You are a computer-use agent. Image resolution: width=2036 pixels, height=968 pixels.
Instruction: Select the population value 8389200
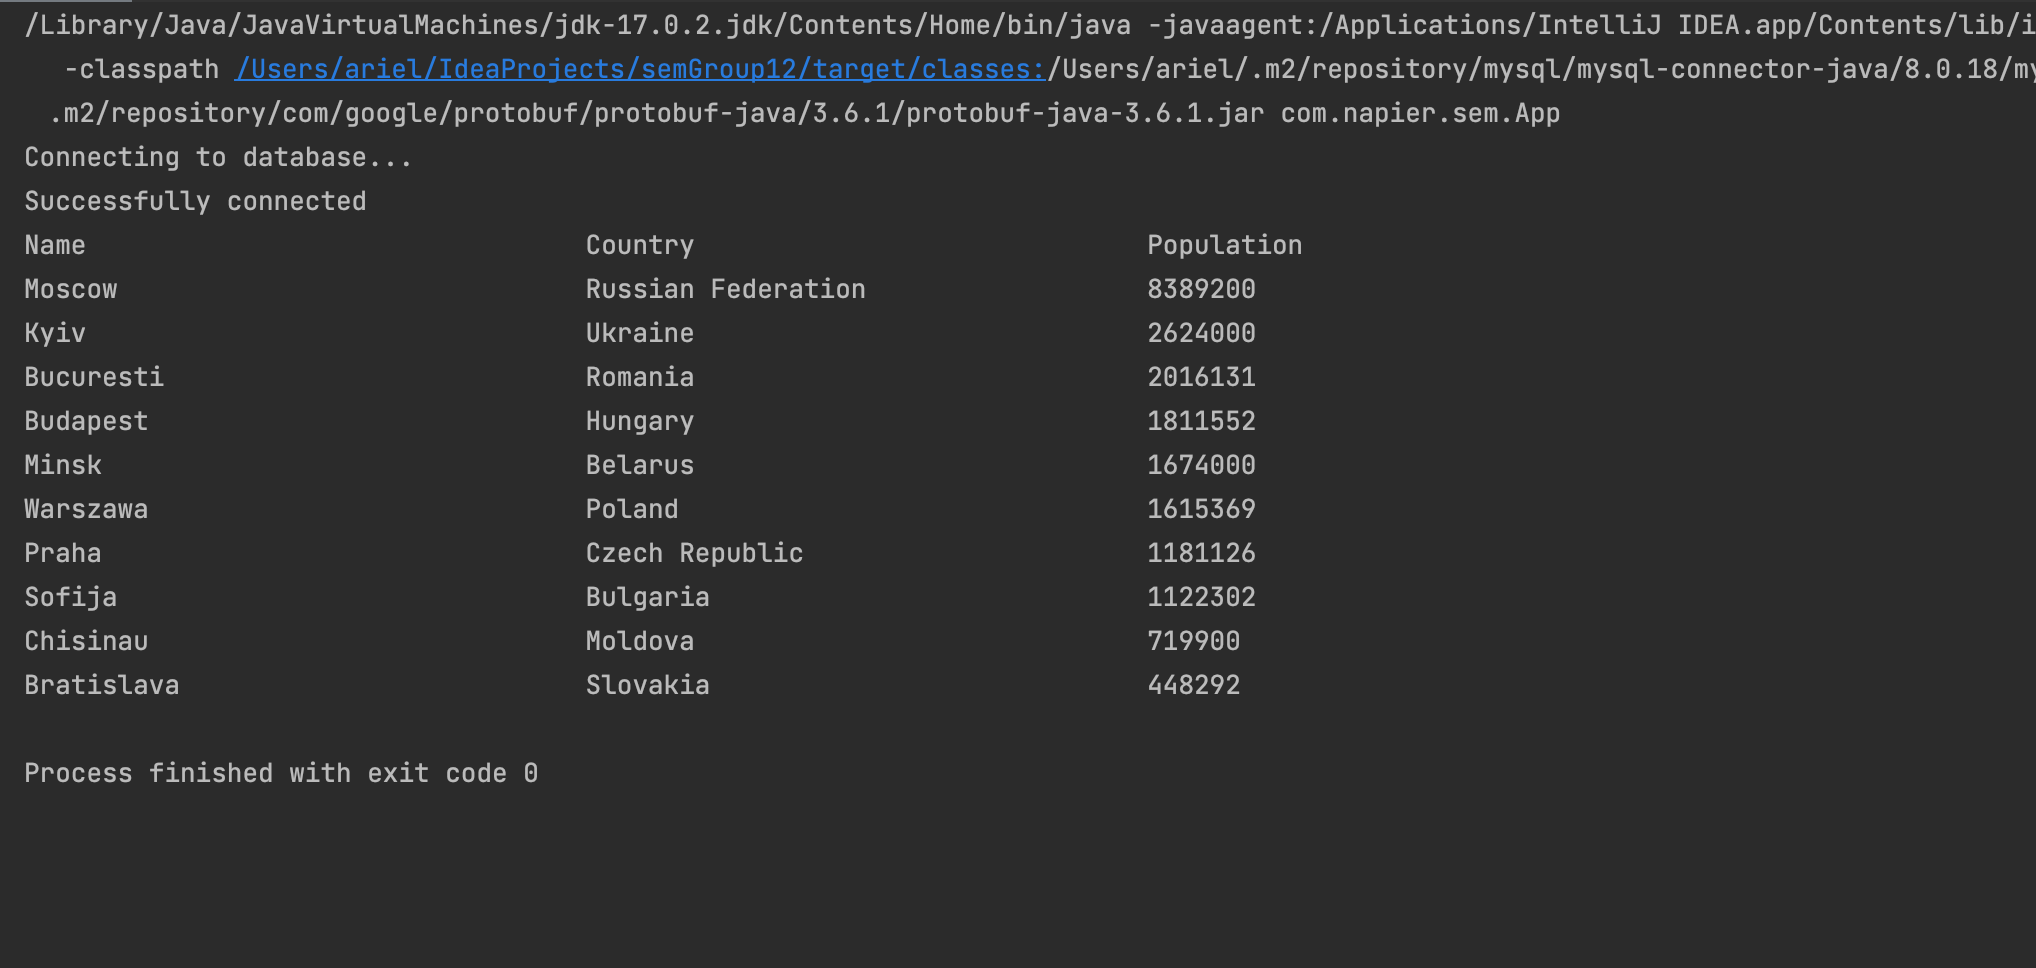point(1201,289)
